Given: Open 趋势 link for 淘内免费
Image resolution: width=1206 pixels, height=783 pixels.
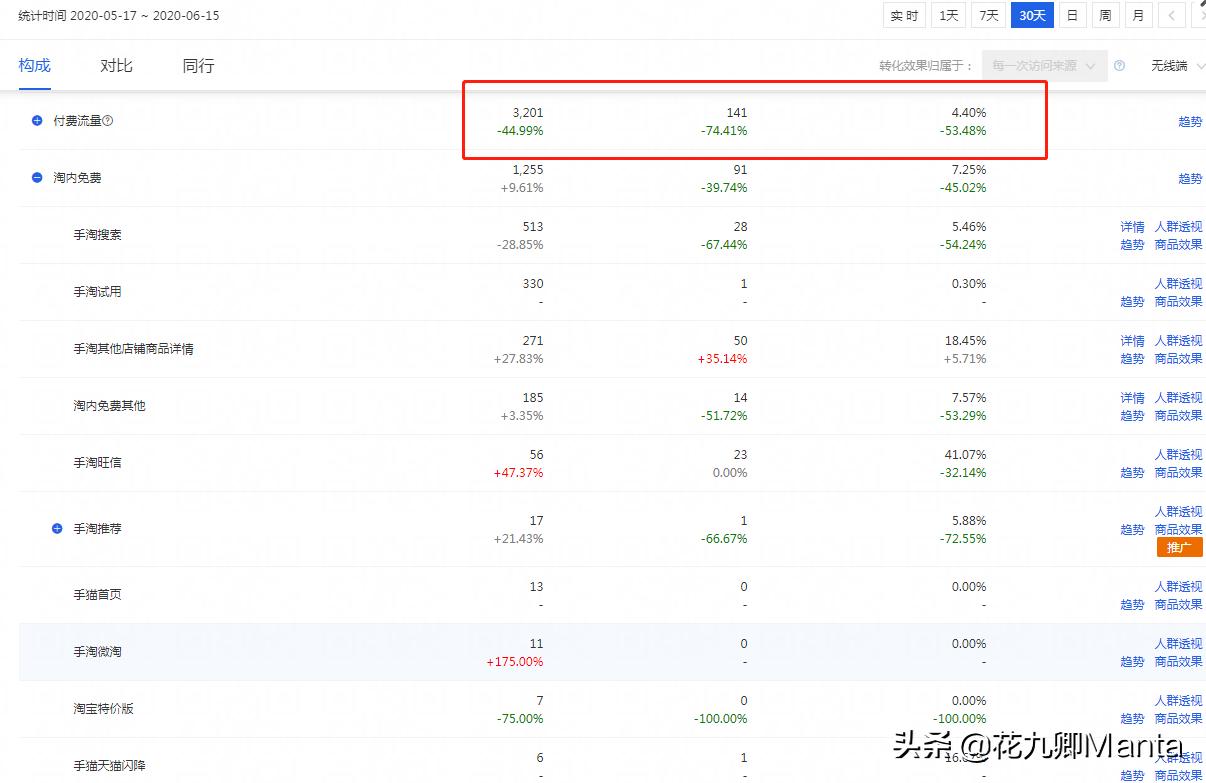Looking at the screenshot, I should pyautogui.click(x=1190, y=178).
